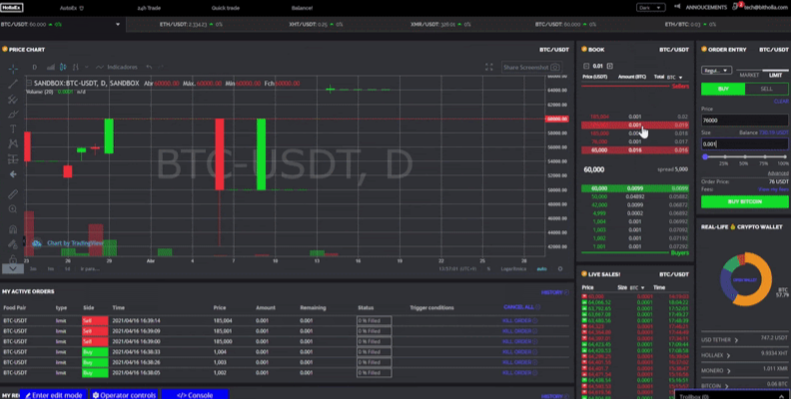Open the Quick trade menu
This screenshot has height=399, width=791.
[225, 8]
